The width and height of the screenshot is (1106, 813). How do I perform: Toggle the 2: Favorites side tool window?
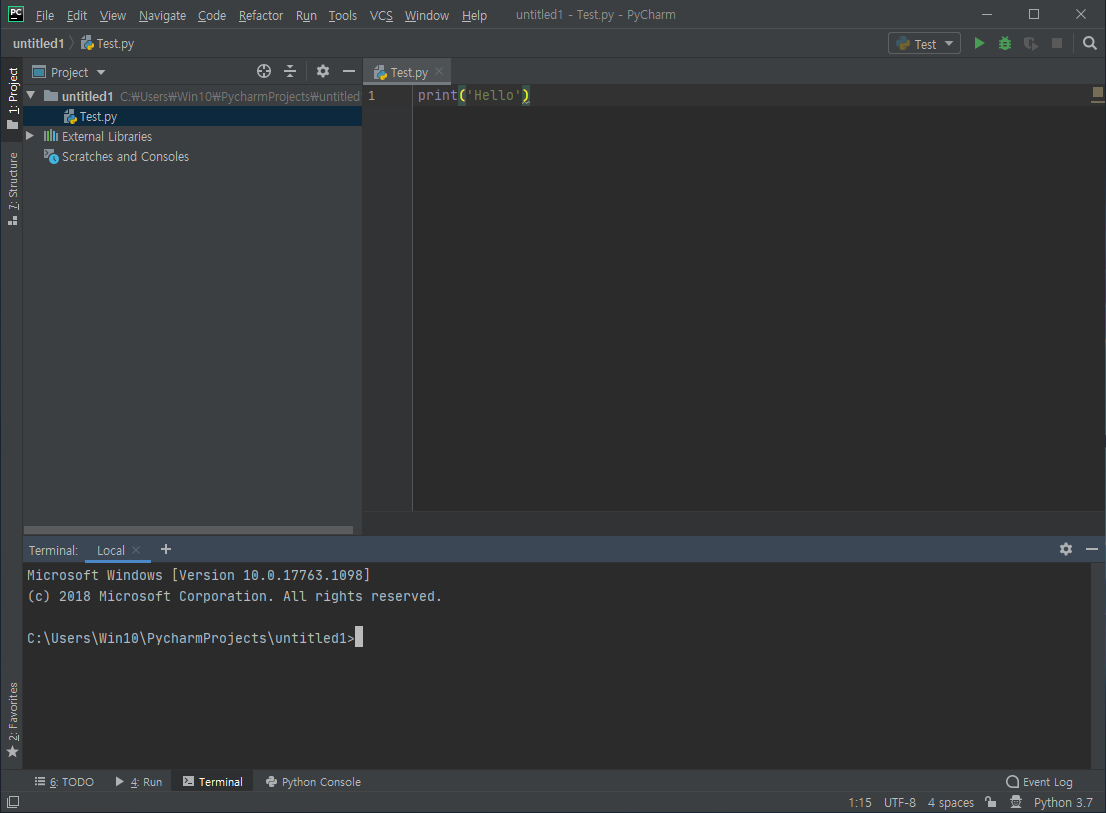tap(13, 719)
